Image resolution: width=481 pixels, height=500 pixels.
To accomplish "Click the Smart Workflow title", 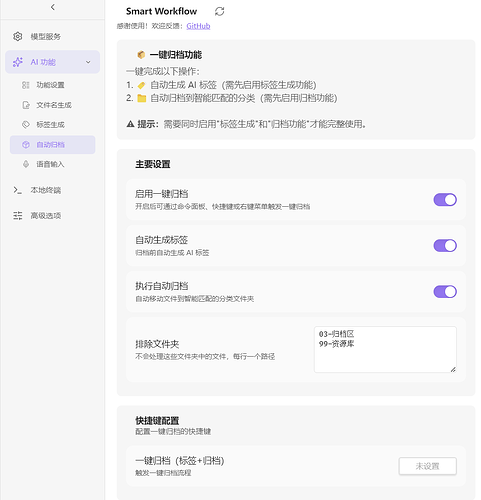I will [161, 11].
